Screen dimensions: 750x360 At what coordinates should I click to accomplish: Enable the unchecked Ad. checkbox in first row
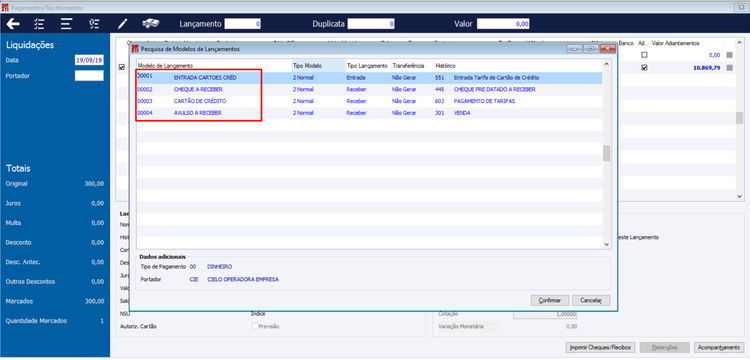click(644, 55)
